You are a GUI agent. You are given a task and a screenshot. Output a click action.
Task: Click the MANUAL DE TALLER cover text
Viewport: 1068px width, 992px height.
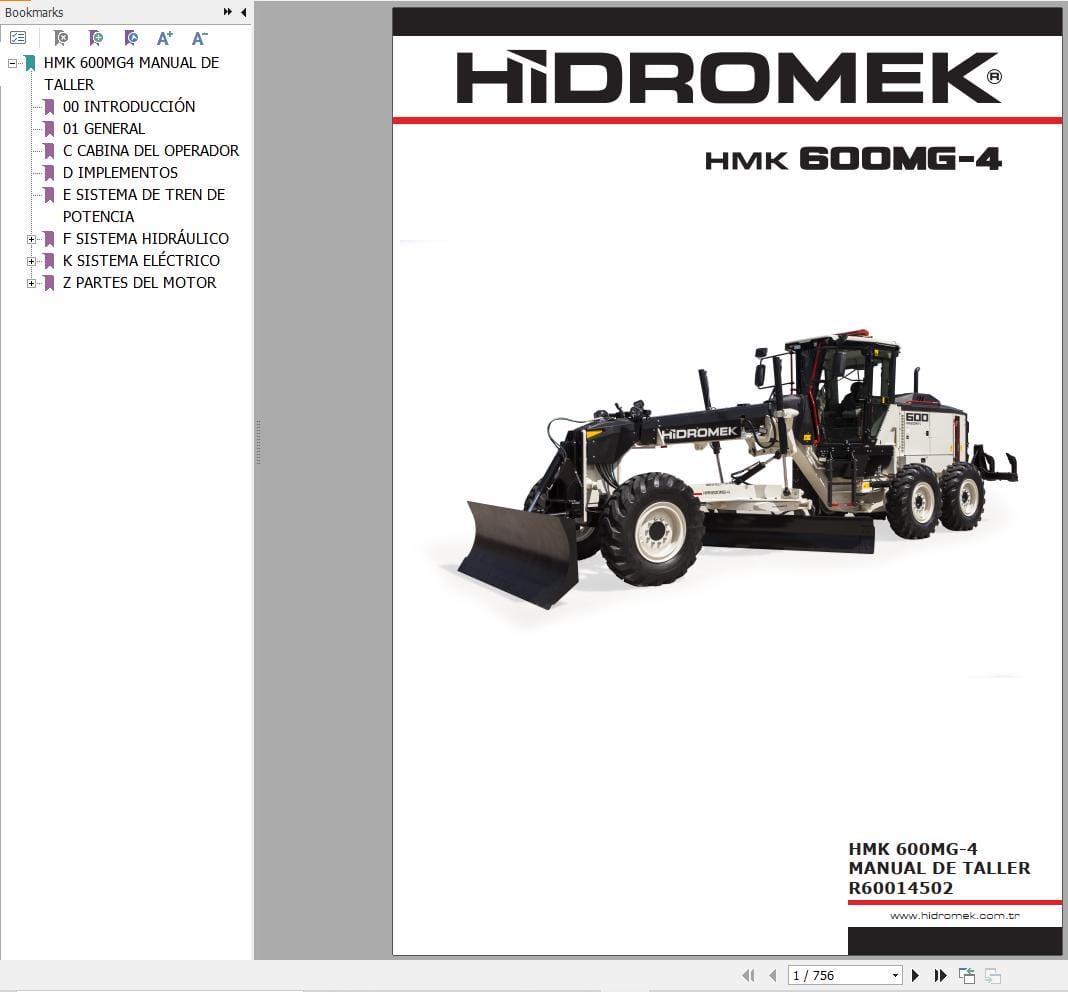pyautogui.click(x=939, y=869)
